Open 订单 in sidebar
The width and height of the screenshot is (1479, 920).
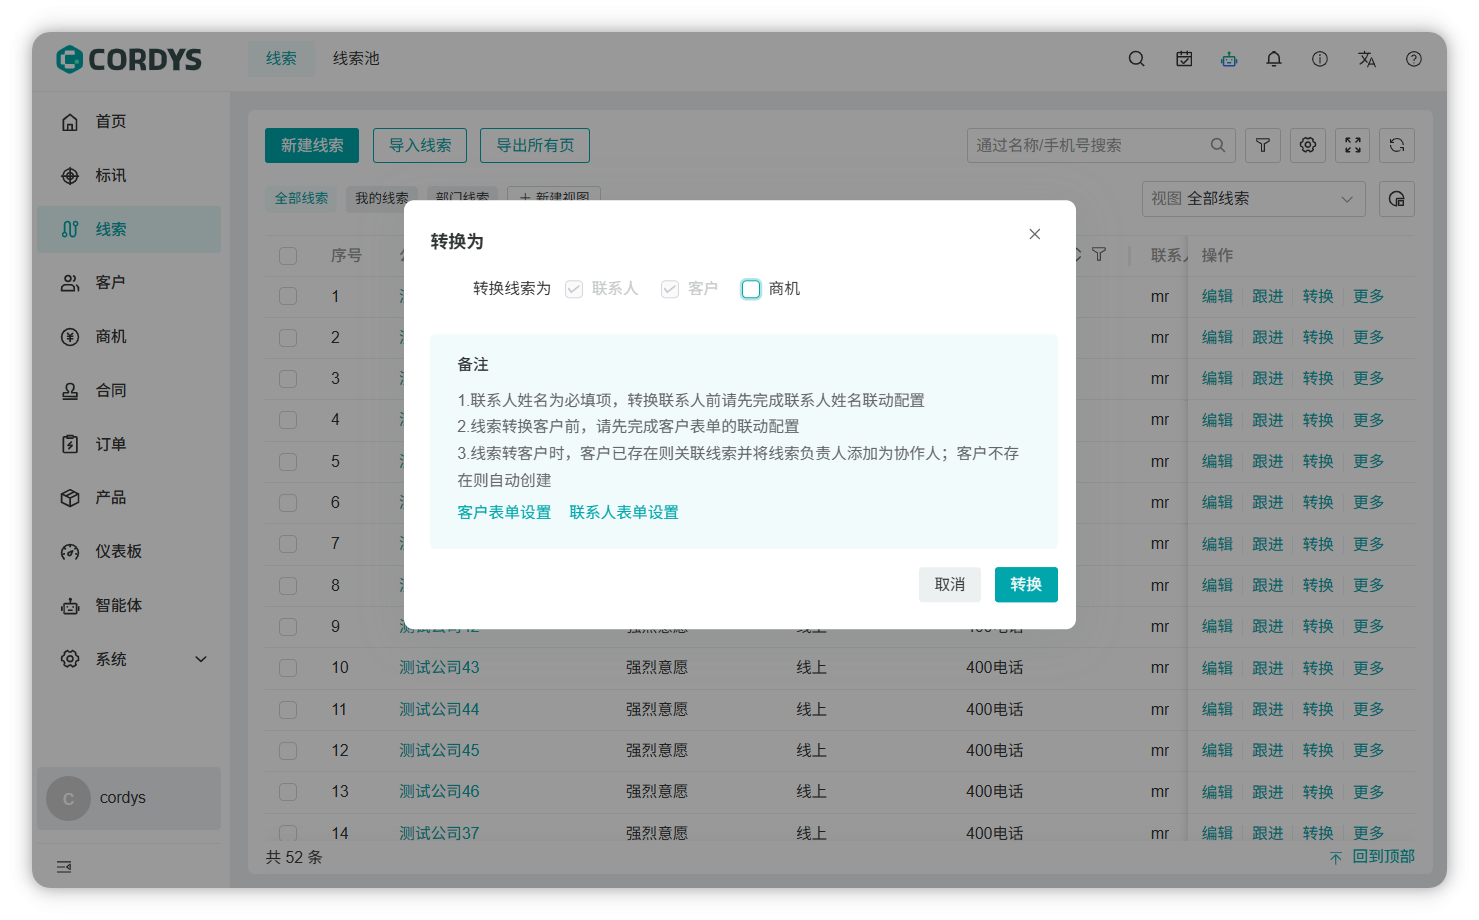[129, 445]
